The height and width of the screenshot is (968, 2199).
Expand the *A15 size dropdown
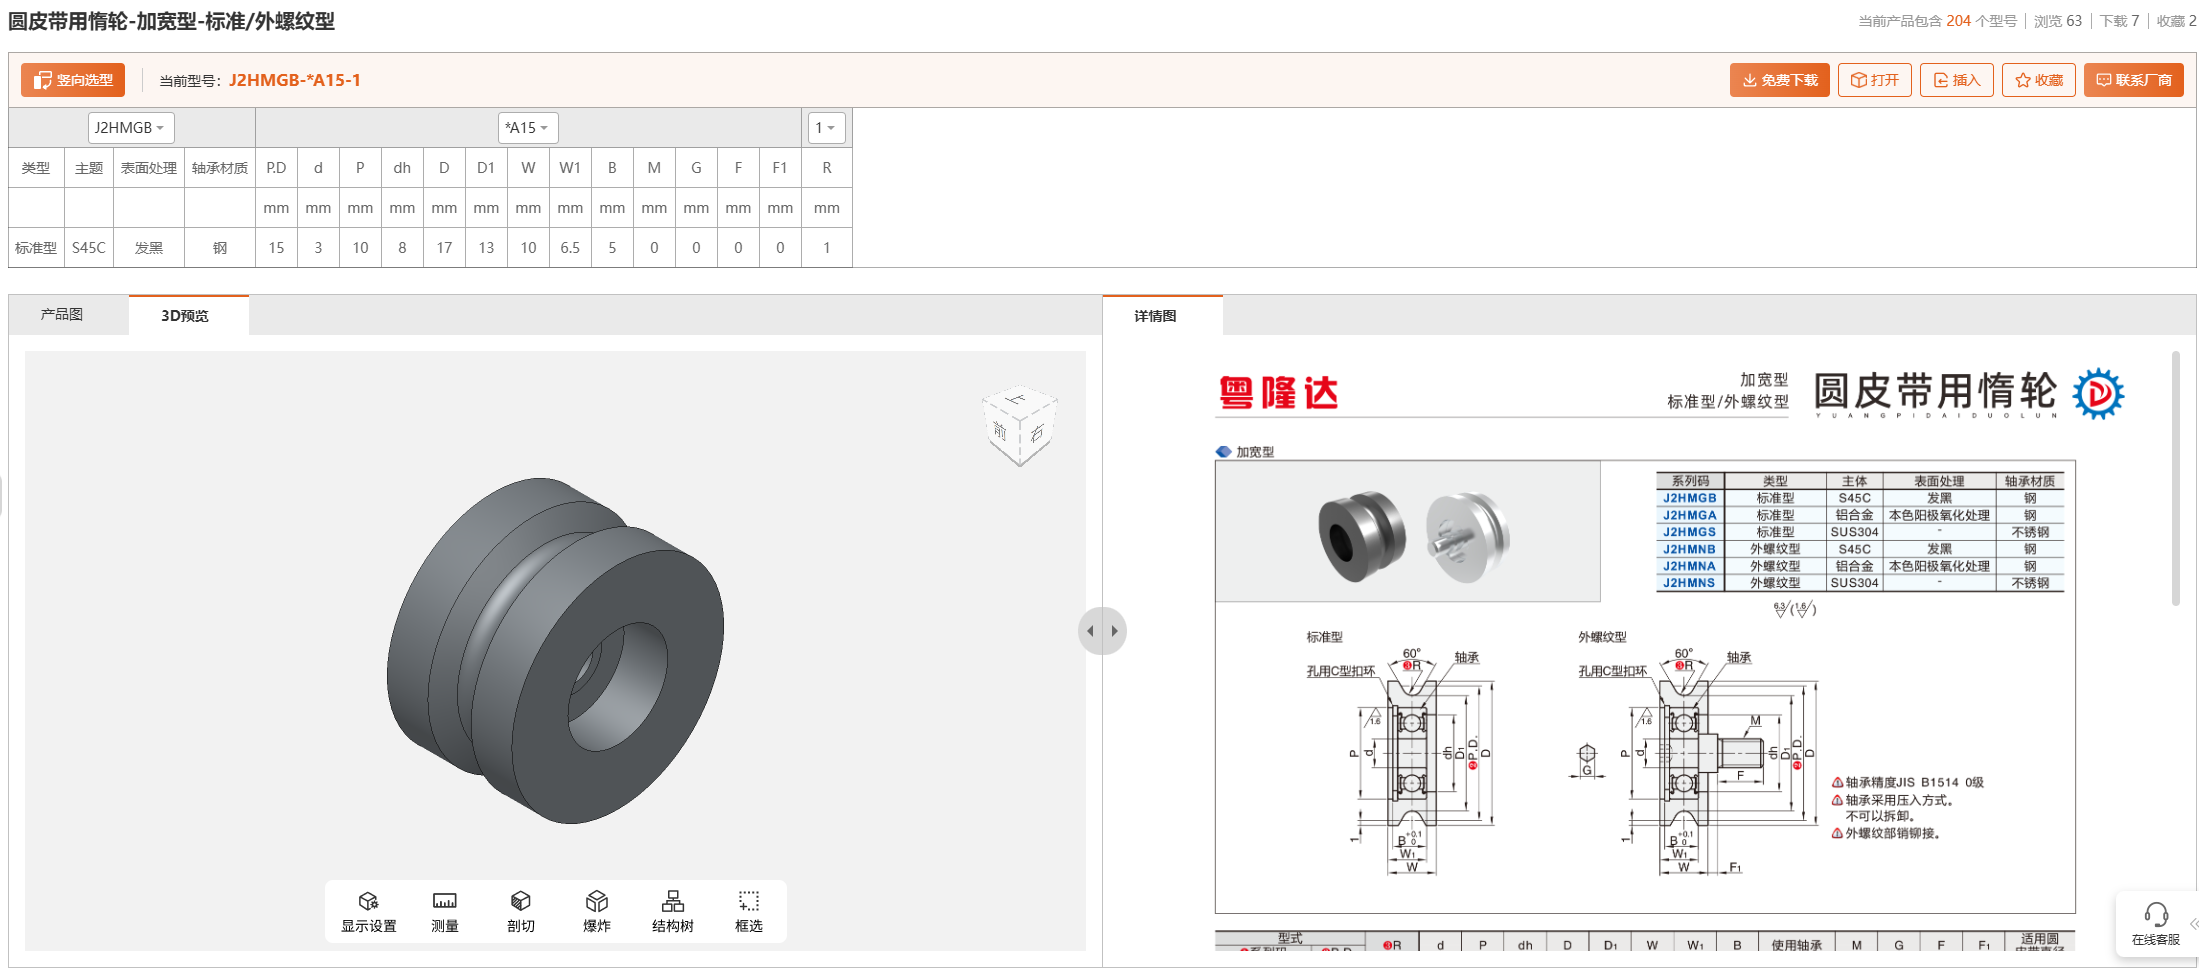point(528,127)
